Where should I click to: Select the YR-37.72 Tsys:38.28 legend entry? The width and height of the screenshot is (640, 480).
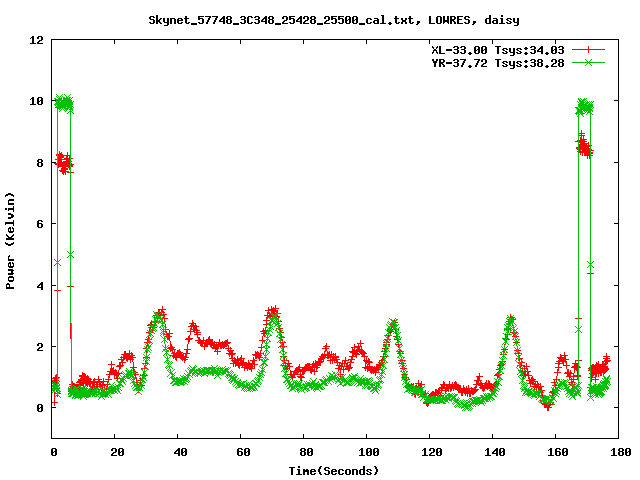point(498,63)
